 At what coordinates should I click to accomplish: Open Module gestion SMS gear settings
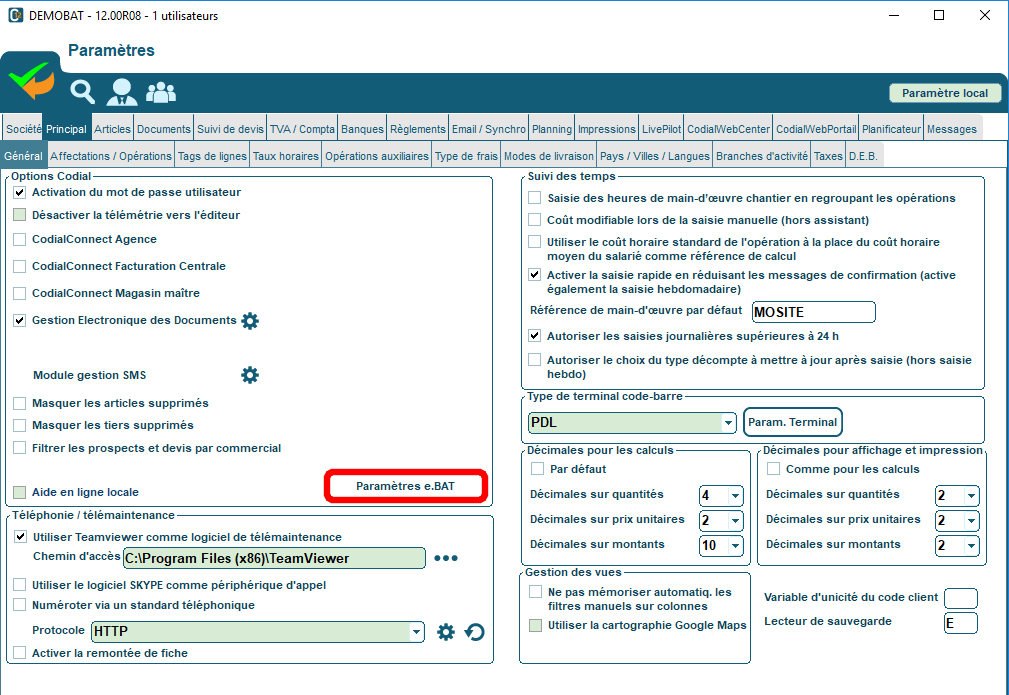(250, 375)
